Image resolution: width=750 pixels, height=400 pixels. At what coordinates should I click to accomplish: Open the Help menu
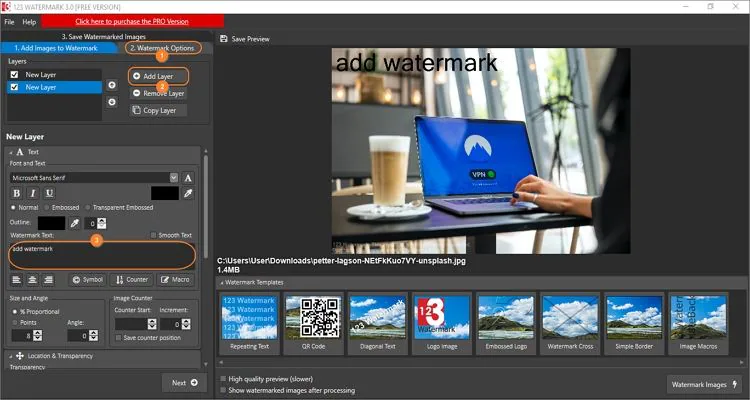tap(29, 22)
